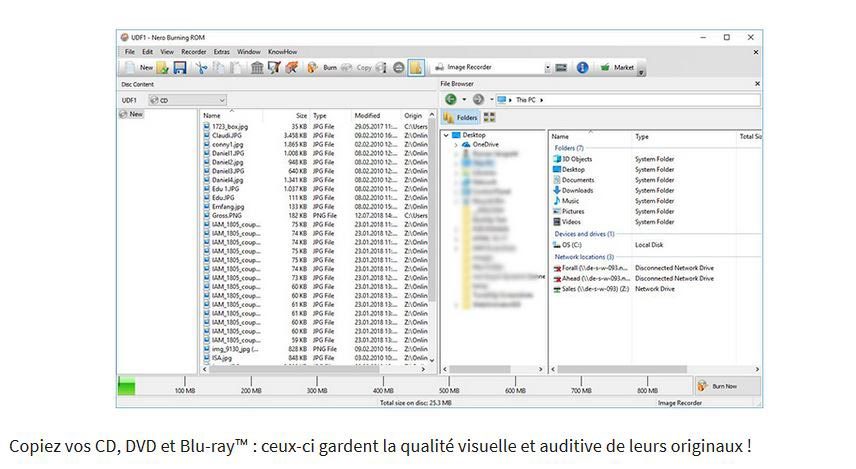Click folder tree horizontal scrollbar
This screenshot has width=856, height=469.
coord(479,370)
